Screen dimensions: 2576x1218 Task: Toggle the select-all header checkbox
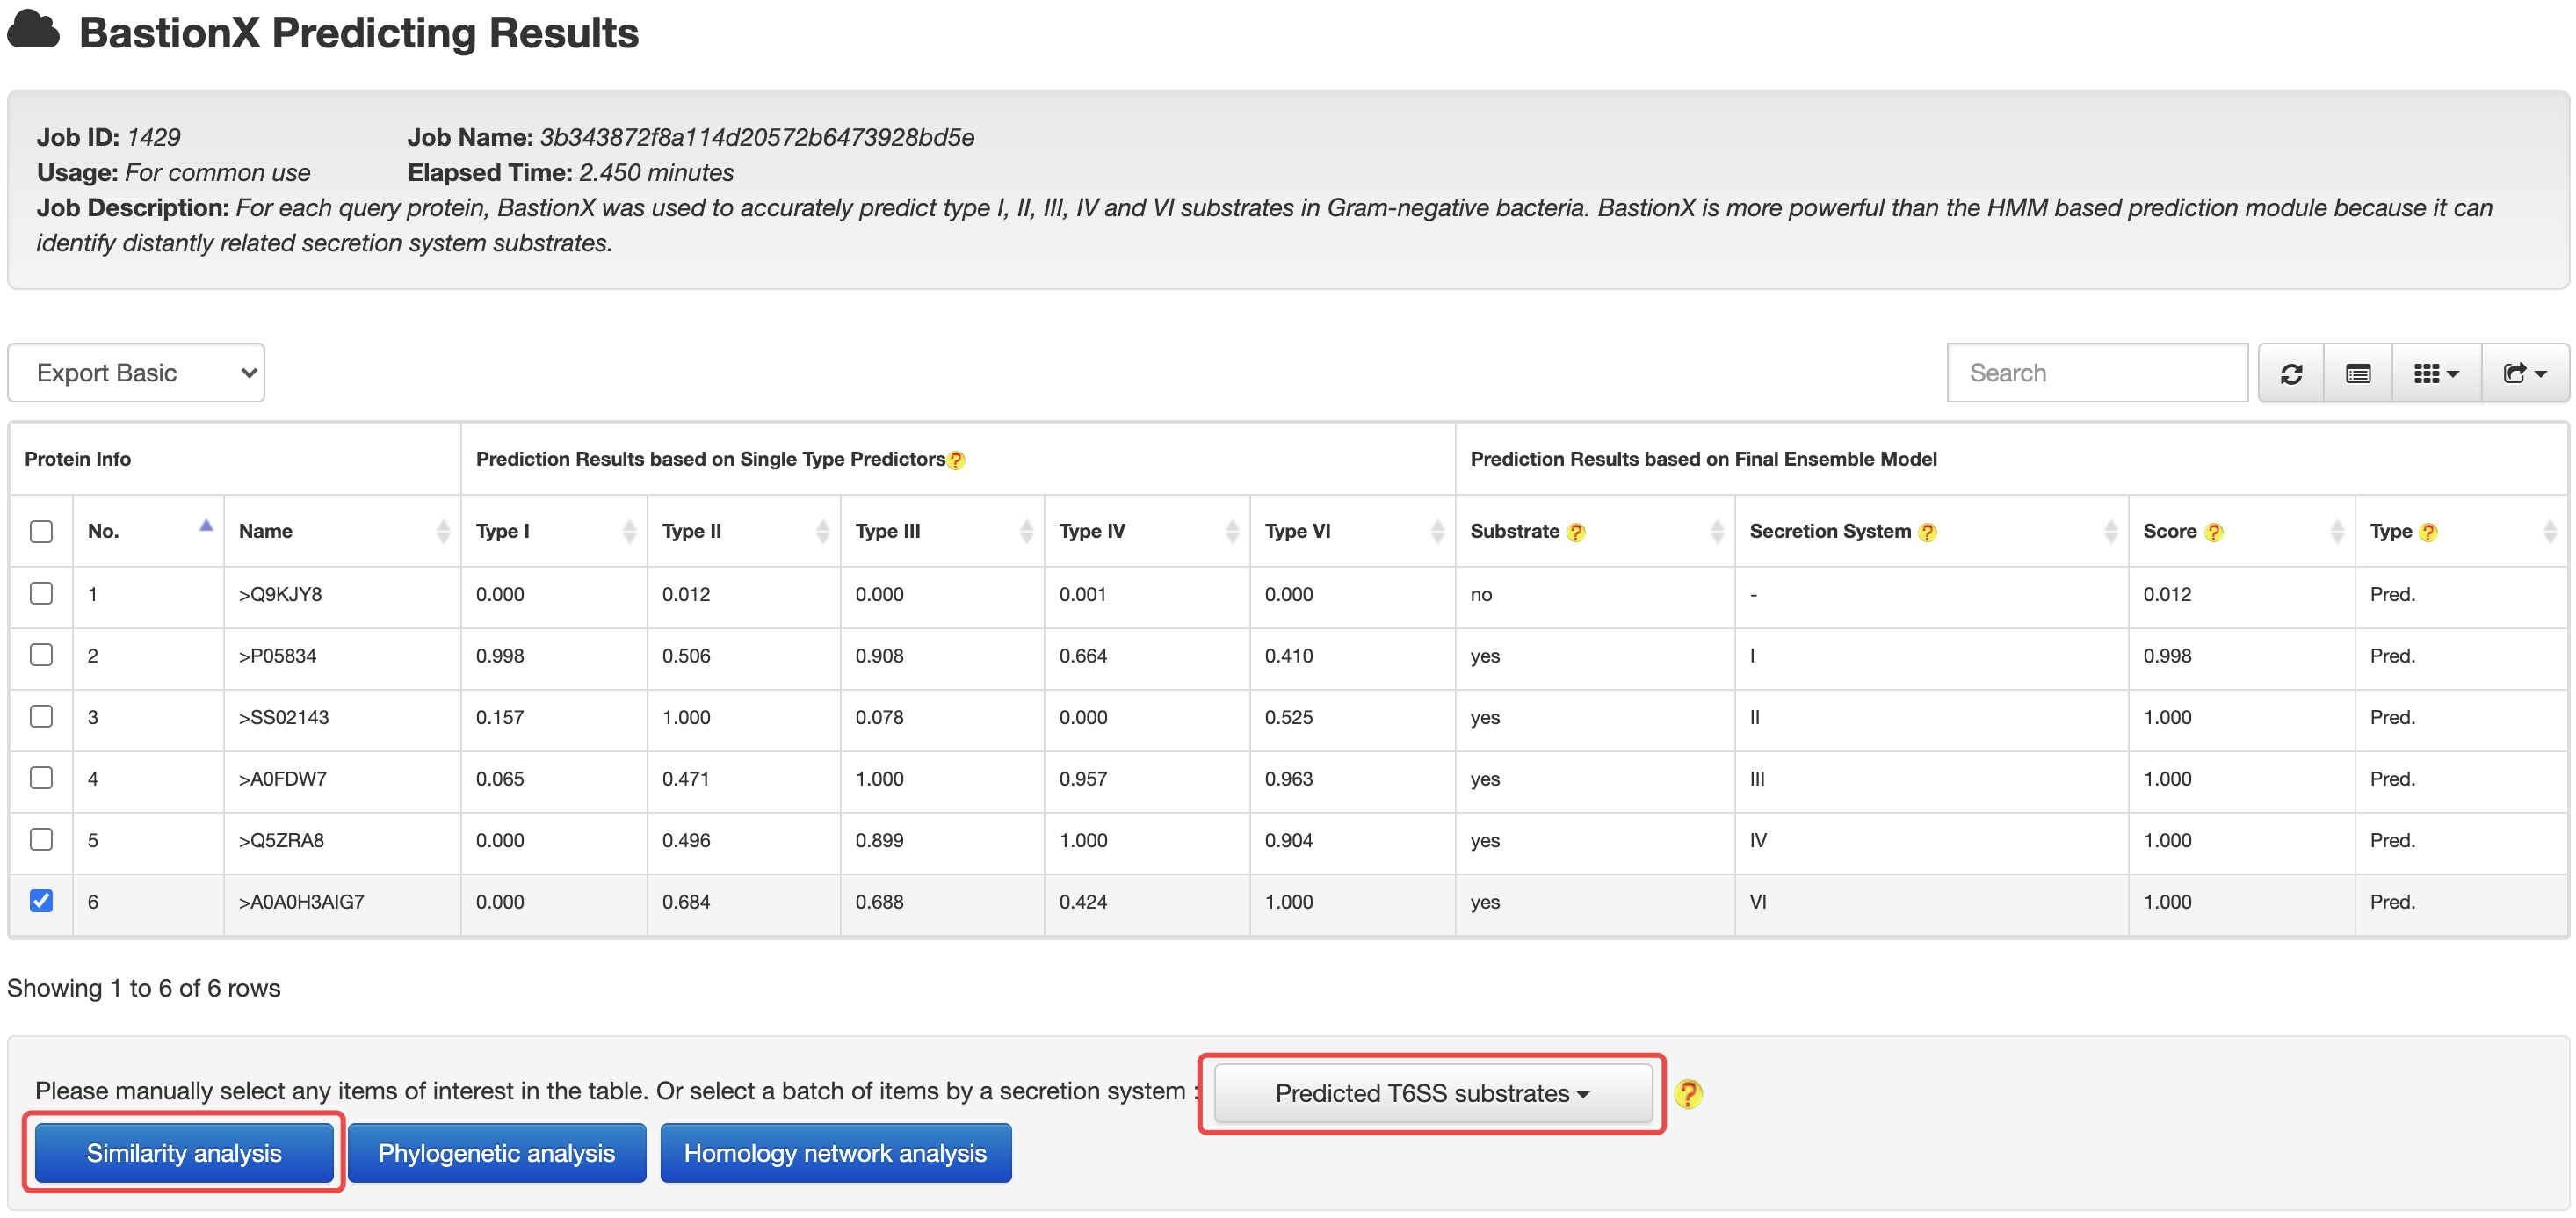41,531
